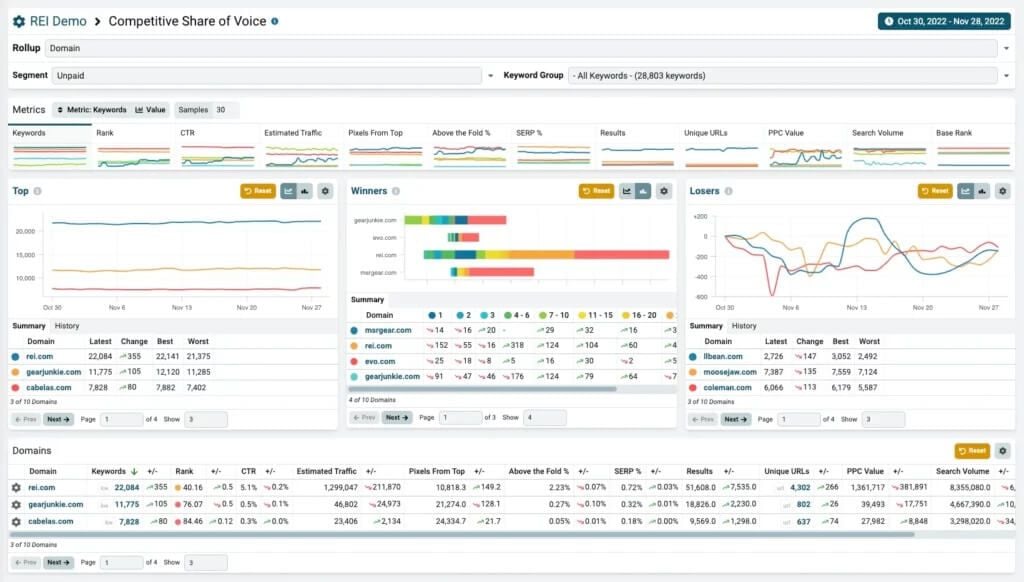Click the info icon next to Competitive Share of Voice
Viewport: 1024px width, 582px height.
(275, 22)
